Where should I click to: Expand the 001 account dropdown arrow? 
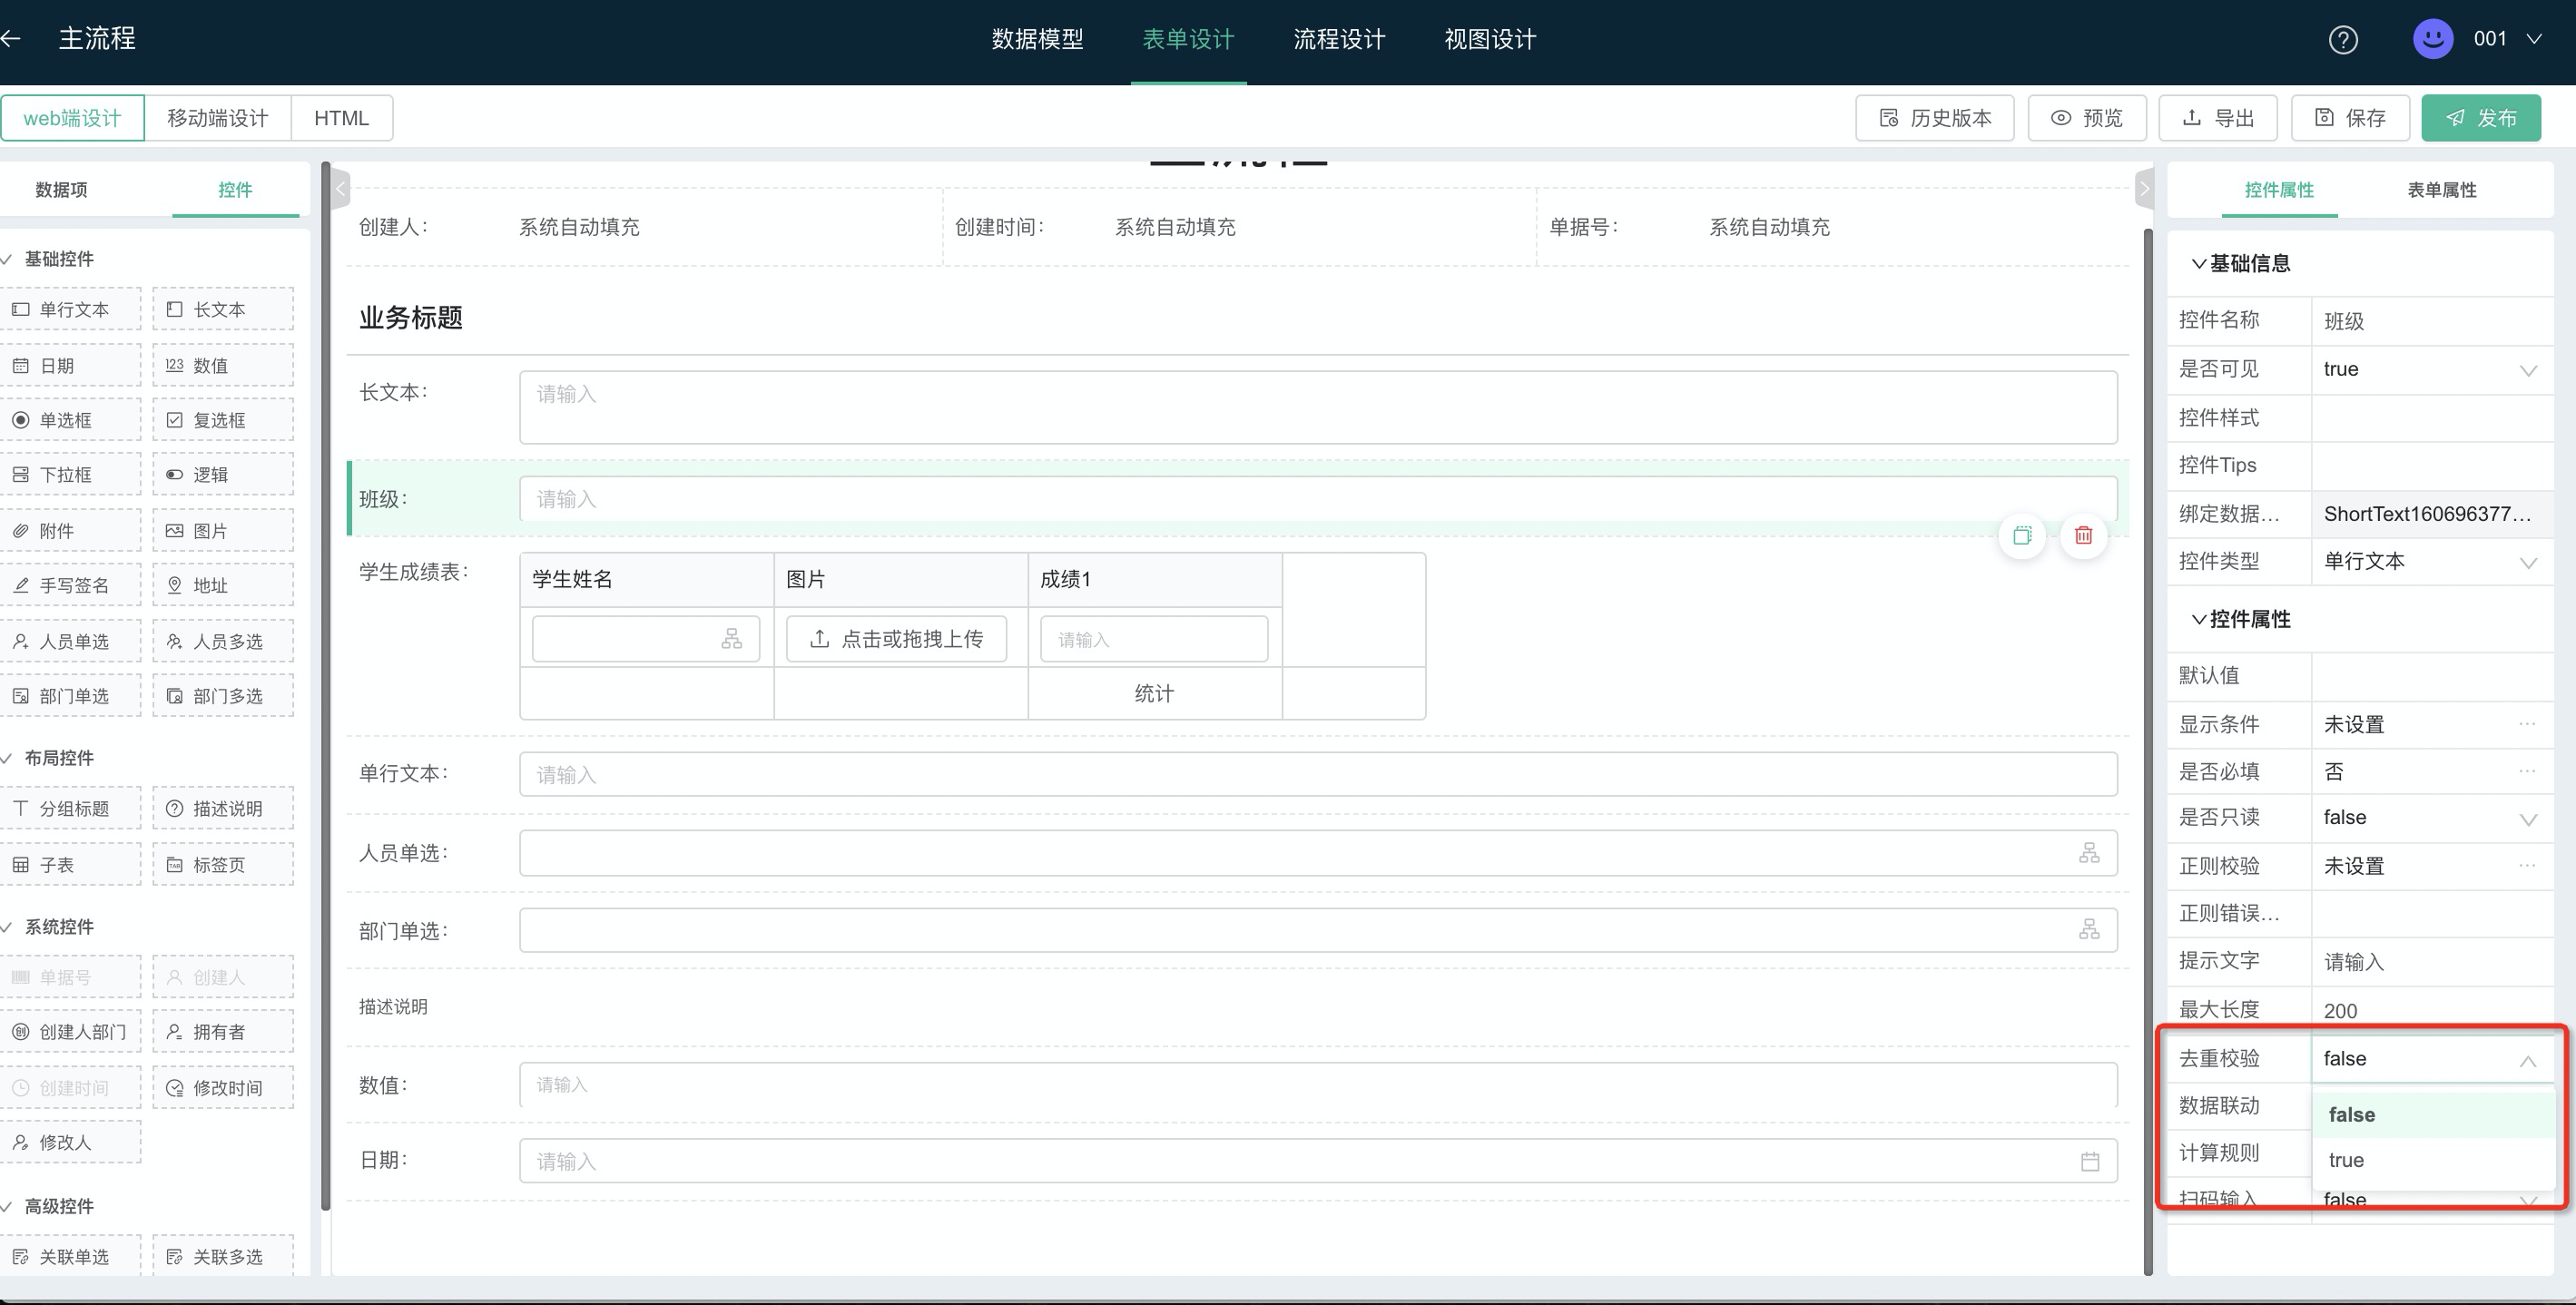(x=2534, y=39)
